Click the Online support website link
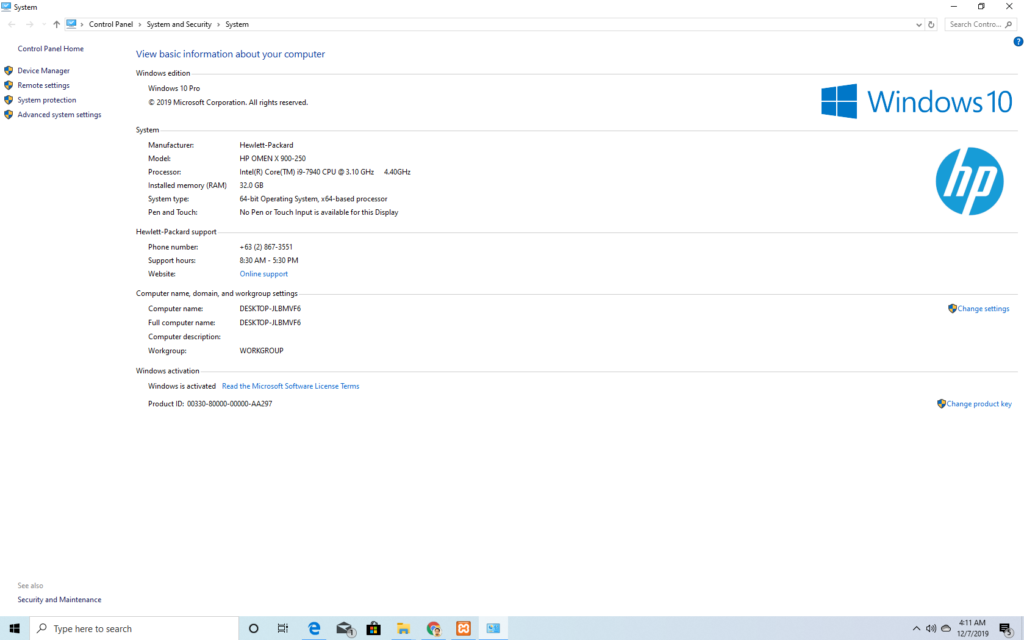 [x=263, y=274]
